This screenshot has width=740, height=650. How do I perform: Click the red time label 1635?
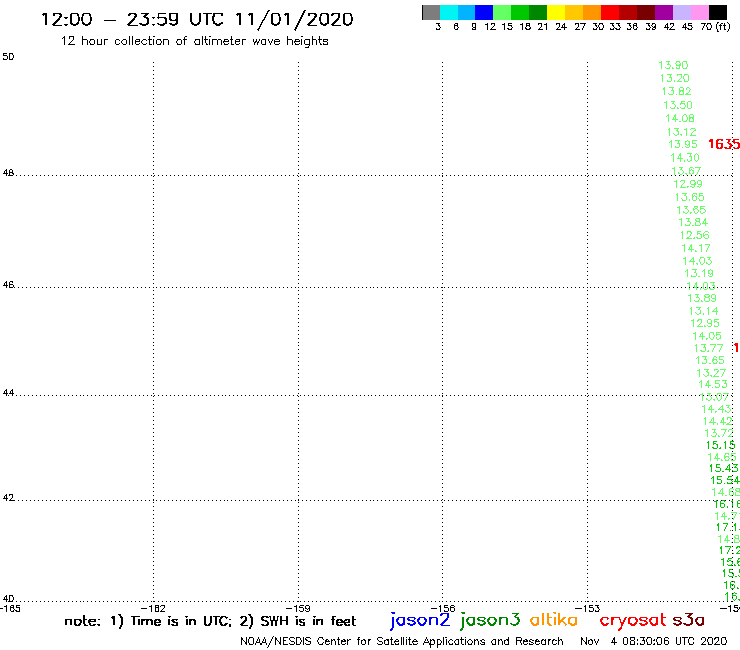724,144
